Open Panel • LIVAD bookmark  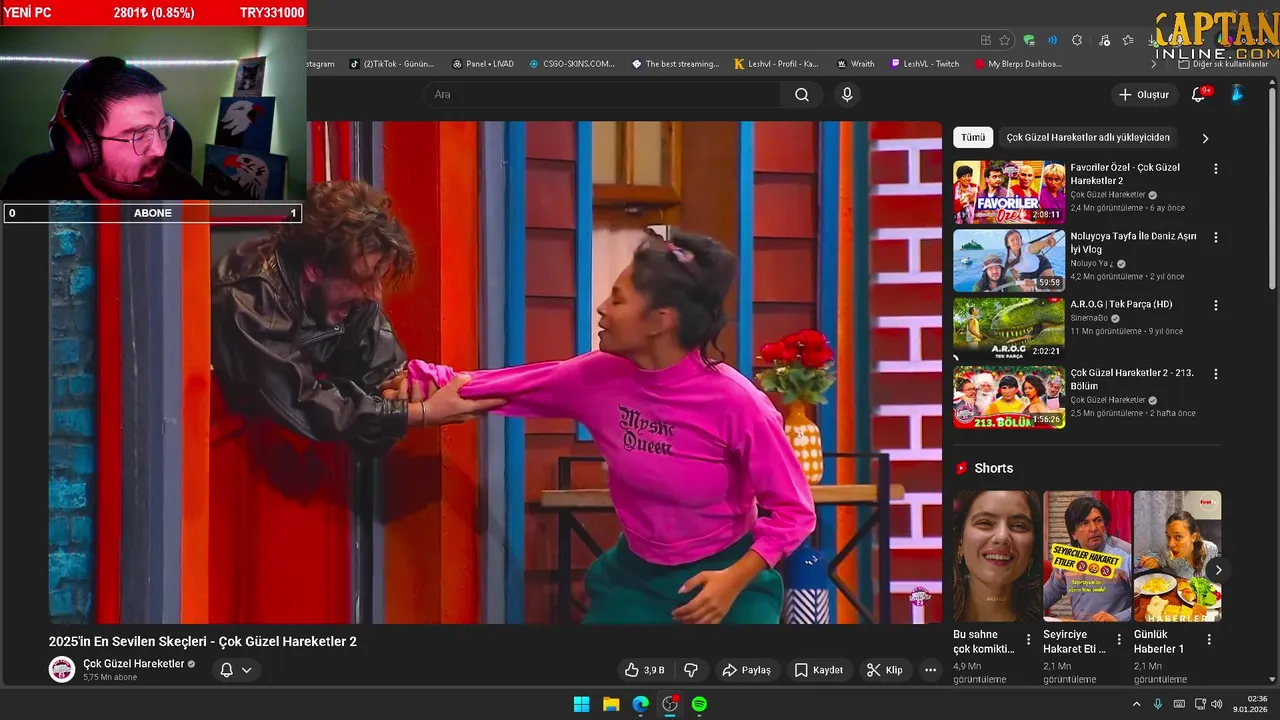[x=483, y=64]
